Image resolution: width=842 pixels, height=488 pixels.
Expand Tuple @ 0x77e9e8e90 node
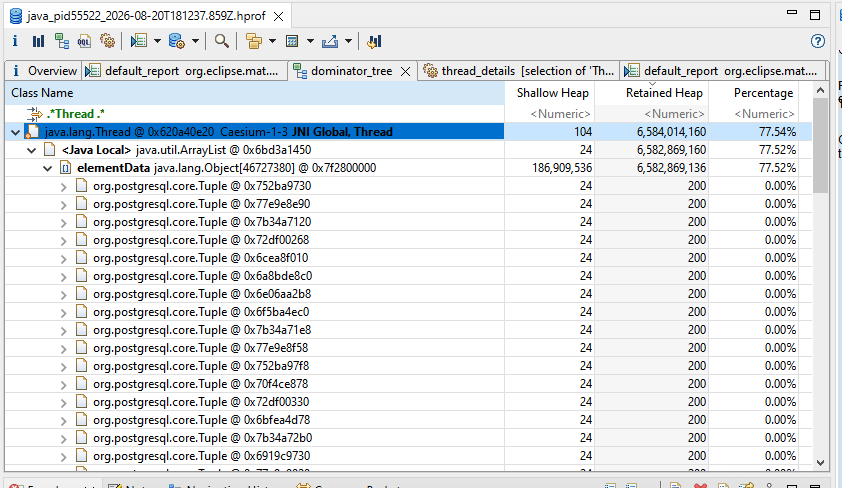point(63,205)
